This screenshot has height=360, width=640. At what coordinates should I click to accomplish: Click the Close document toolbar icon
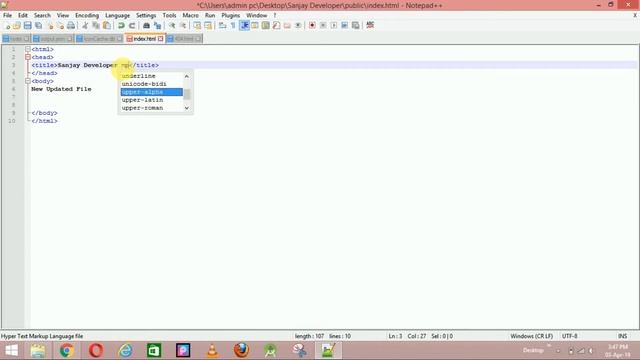[50, 26]
